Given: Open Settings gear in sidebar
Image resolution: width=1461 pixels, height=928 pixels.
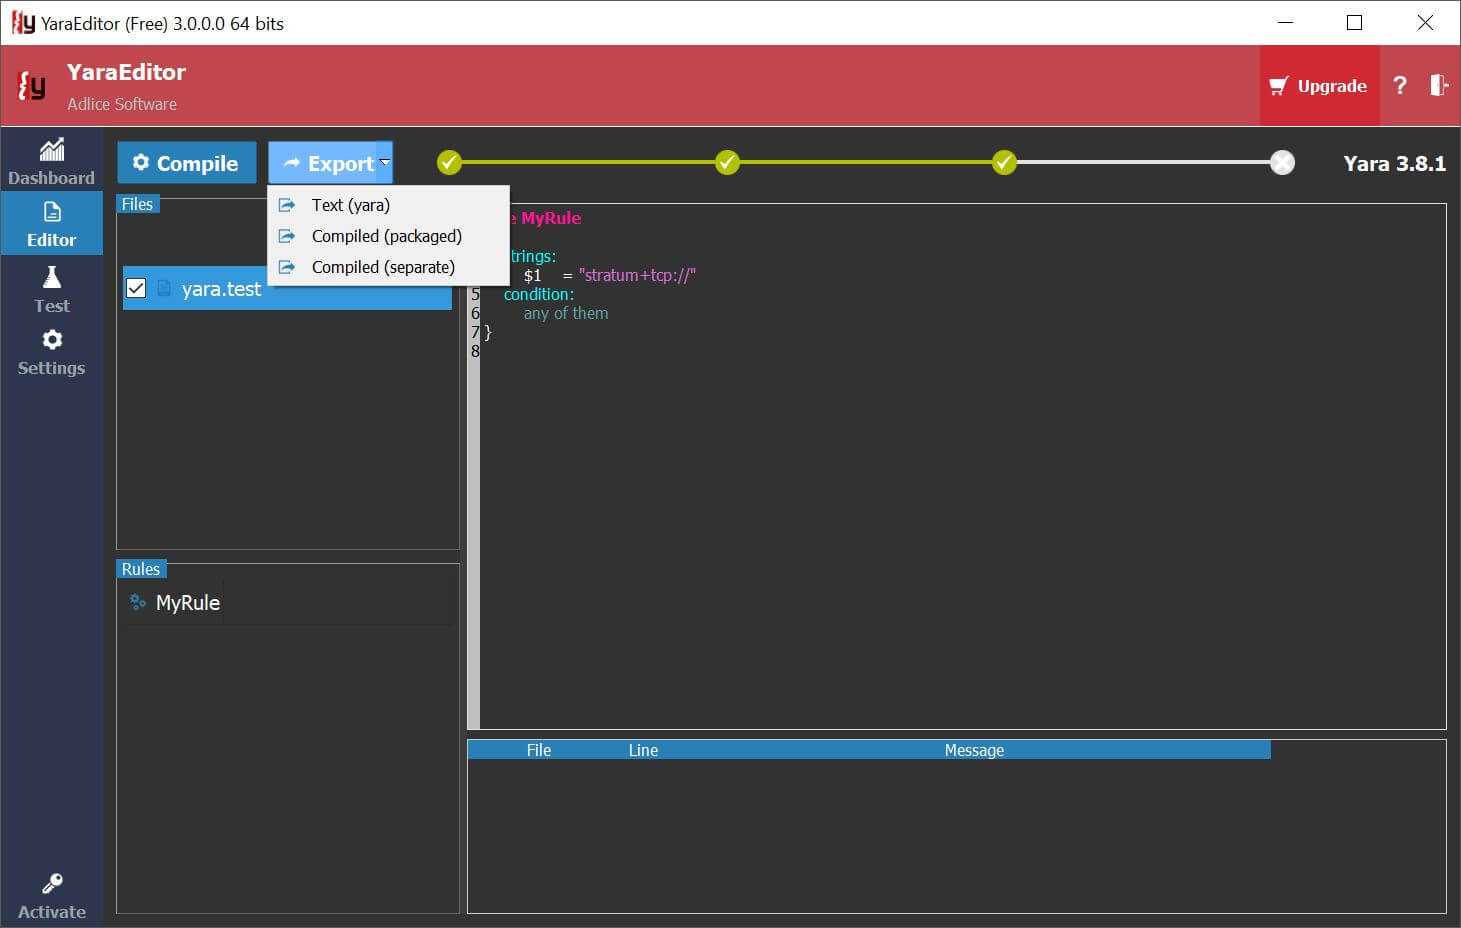Looking at the screenshot, I should pos(51,341).
